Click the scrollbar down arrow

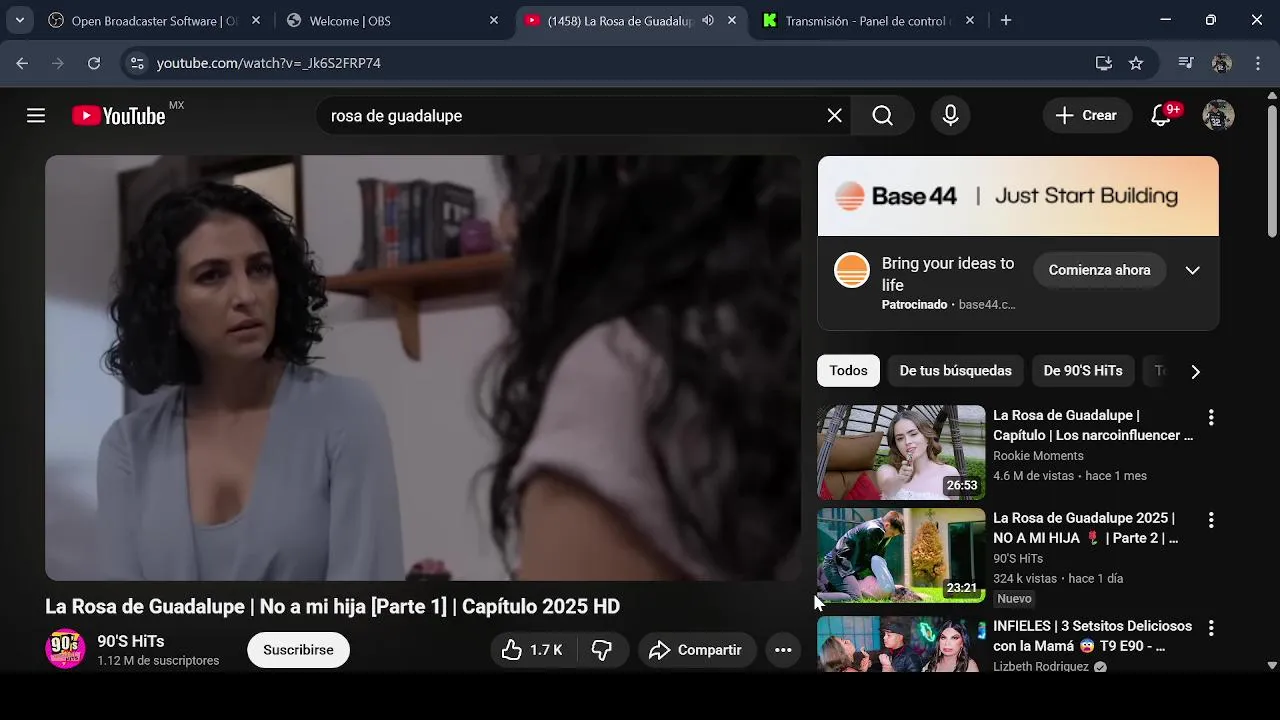coord(1272,665)
